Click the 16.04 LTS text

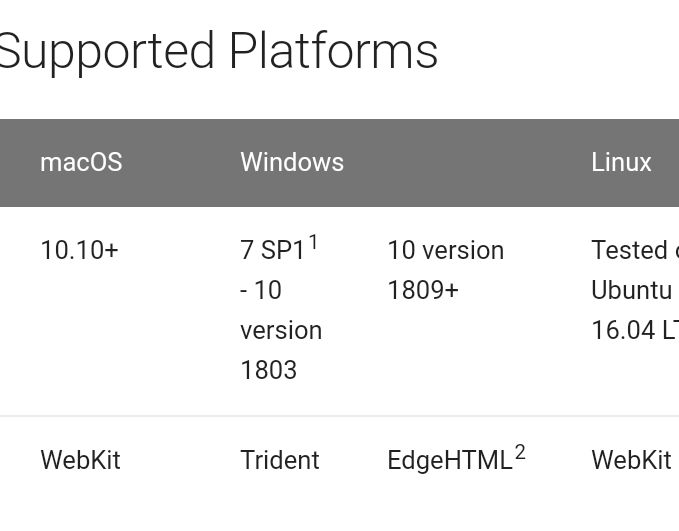[x=635, y=330]
